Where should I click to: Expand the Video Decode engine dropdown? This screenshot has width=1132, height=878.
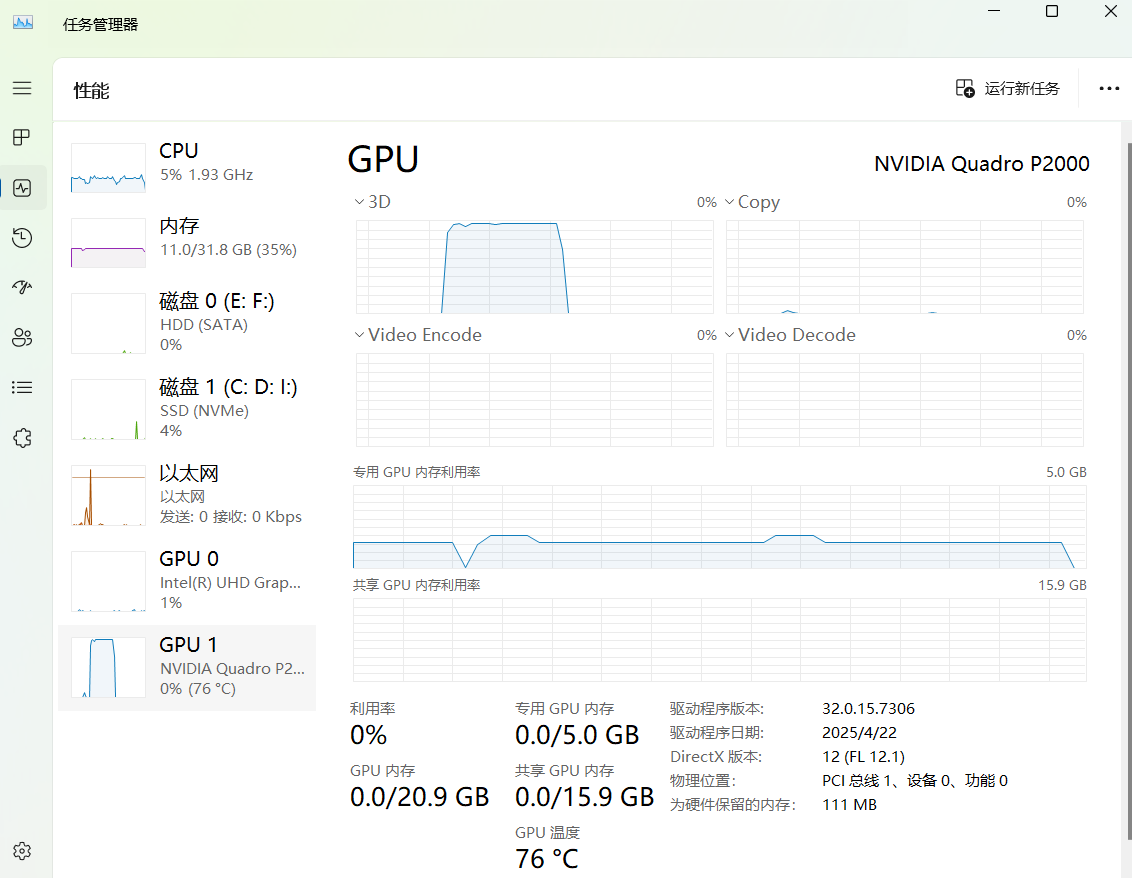[729, 334]
